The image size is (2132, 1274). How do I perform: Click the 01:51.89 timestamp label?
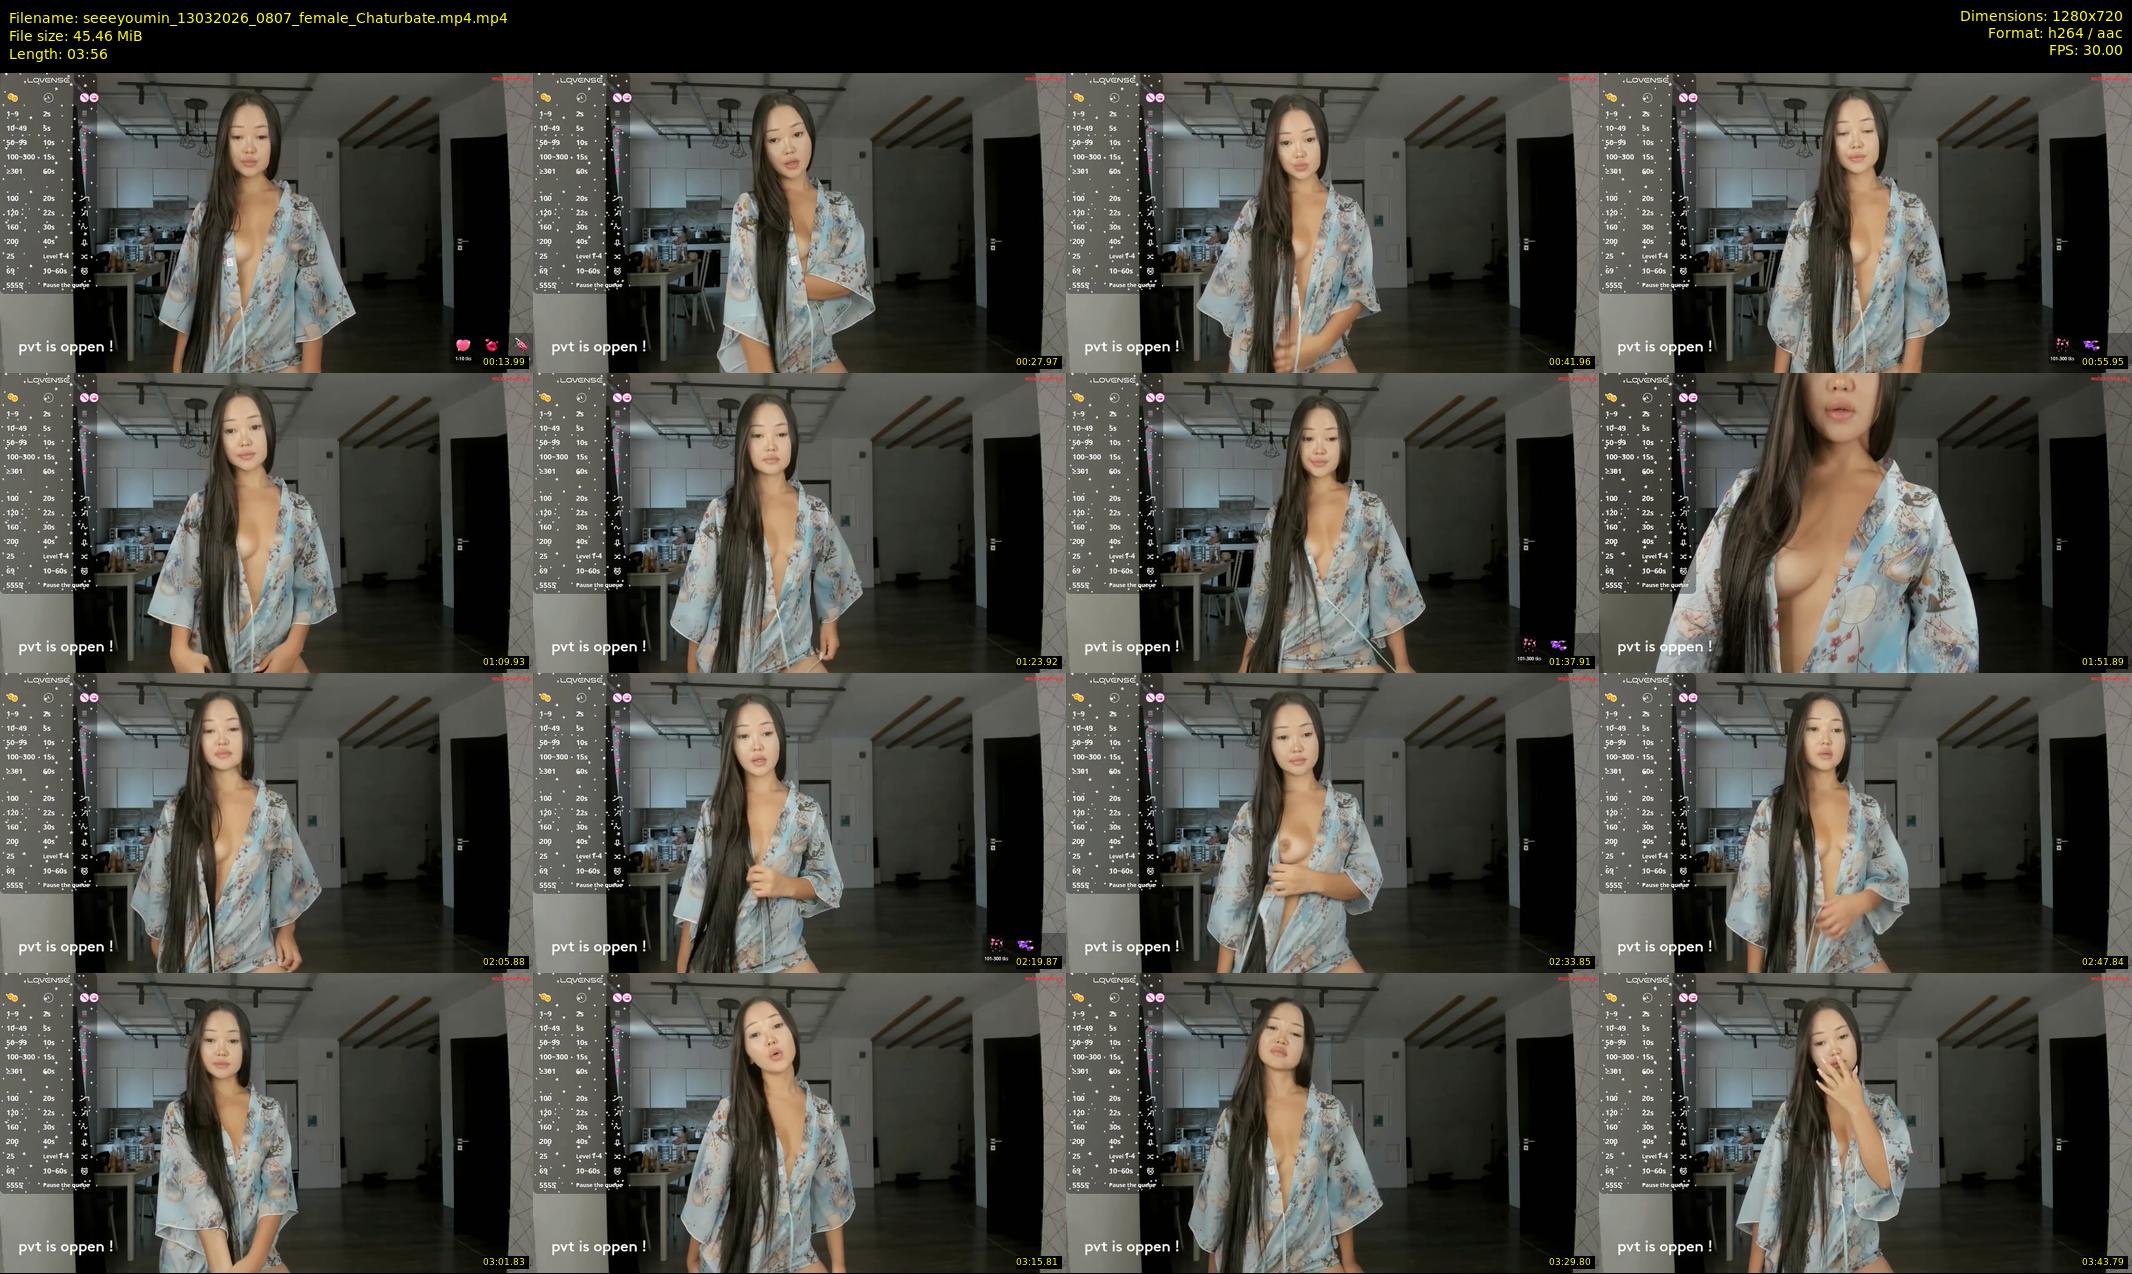pos(2103,662)
